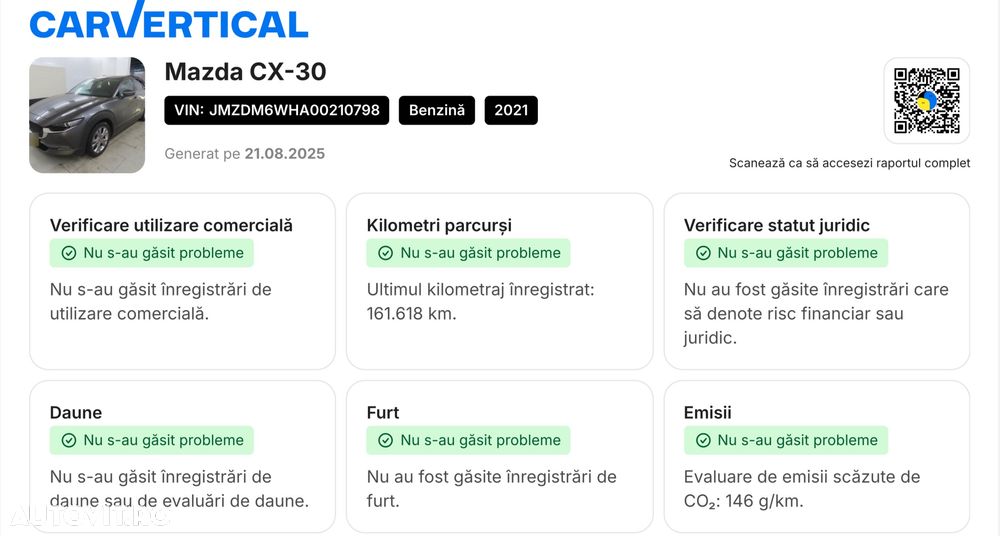The image size is (1000, 536).
Task: Click check icon under Daune
Action: tap(69, 440)
